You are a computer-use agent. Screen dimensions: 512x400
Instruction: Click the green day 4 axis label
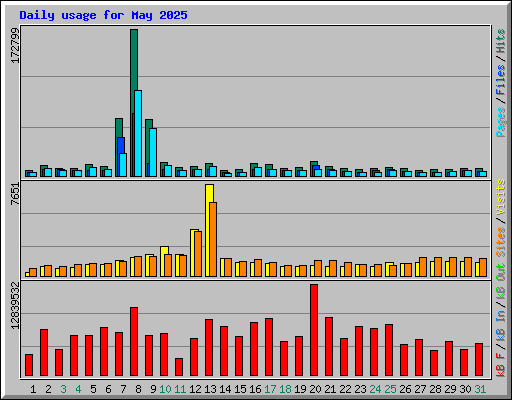[x=78, y=389]
